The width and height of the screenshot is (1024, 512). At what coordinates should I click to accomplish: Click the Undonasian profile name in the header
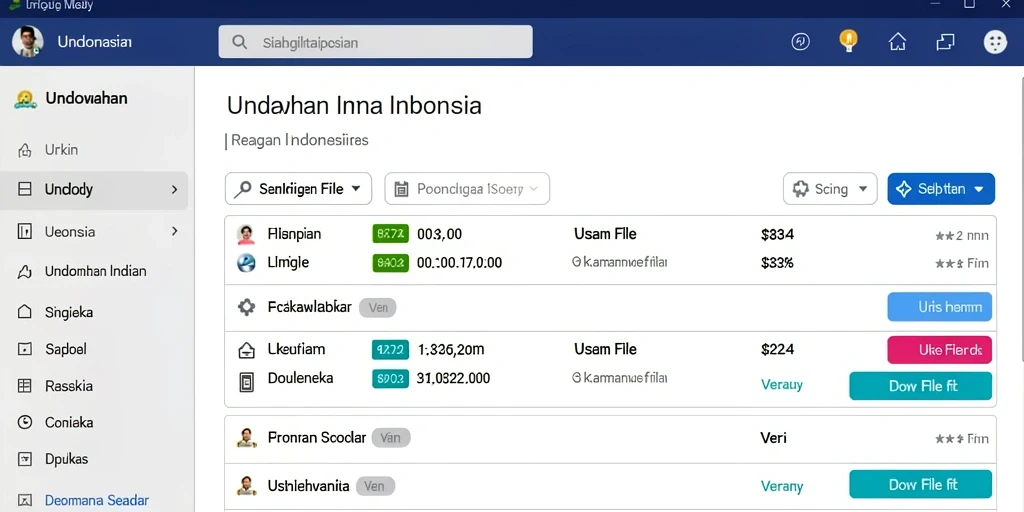click(95, 42)
